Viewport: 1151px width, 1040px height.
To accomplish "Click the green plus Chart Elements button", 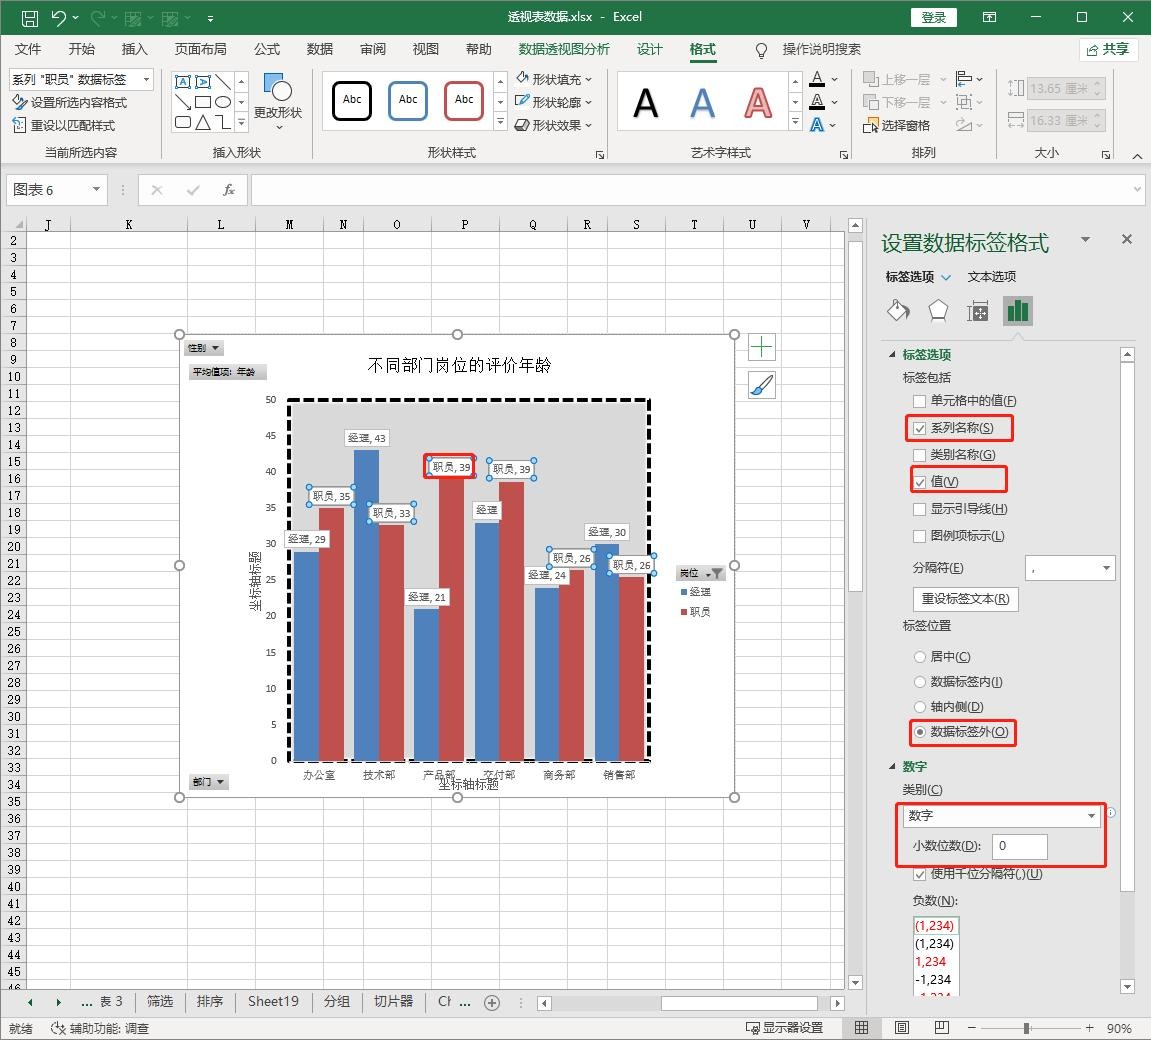I will (x=762, y=347).
